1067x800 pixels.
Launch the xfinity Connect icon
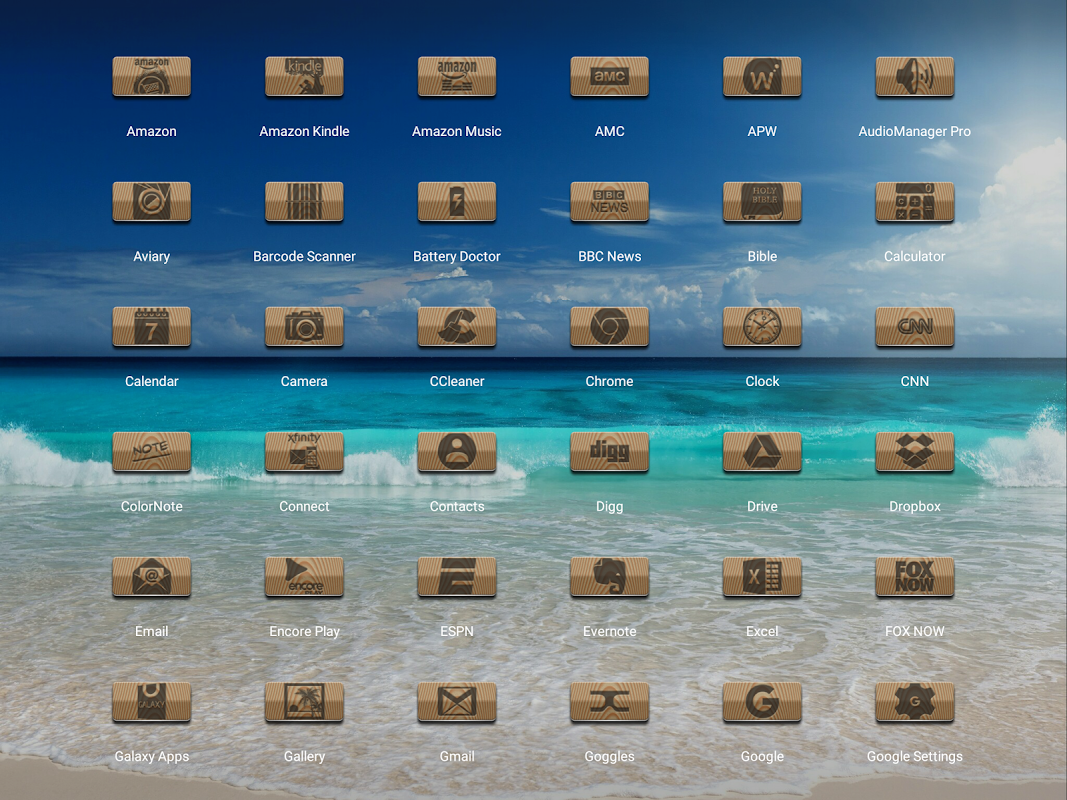tap(304, 452)
